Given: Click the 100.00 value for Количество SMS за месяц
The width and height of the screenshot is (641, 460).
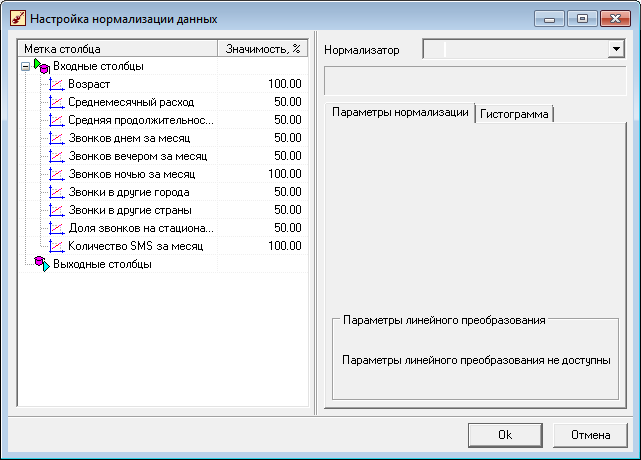Looking at the screenshot, I should pyautogui.click(x=285, y=246).
